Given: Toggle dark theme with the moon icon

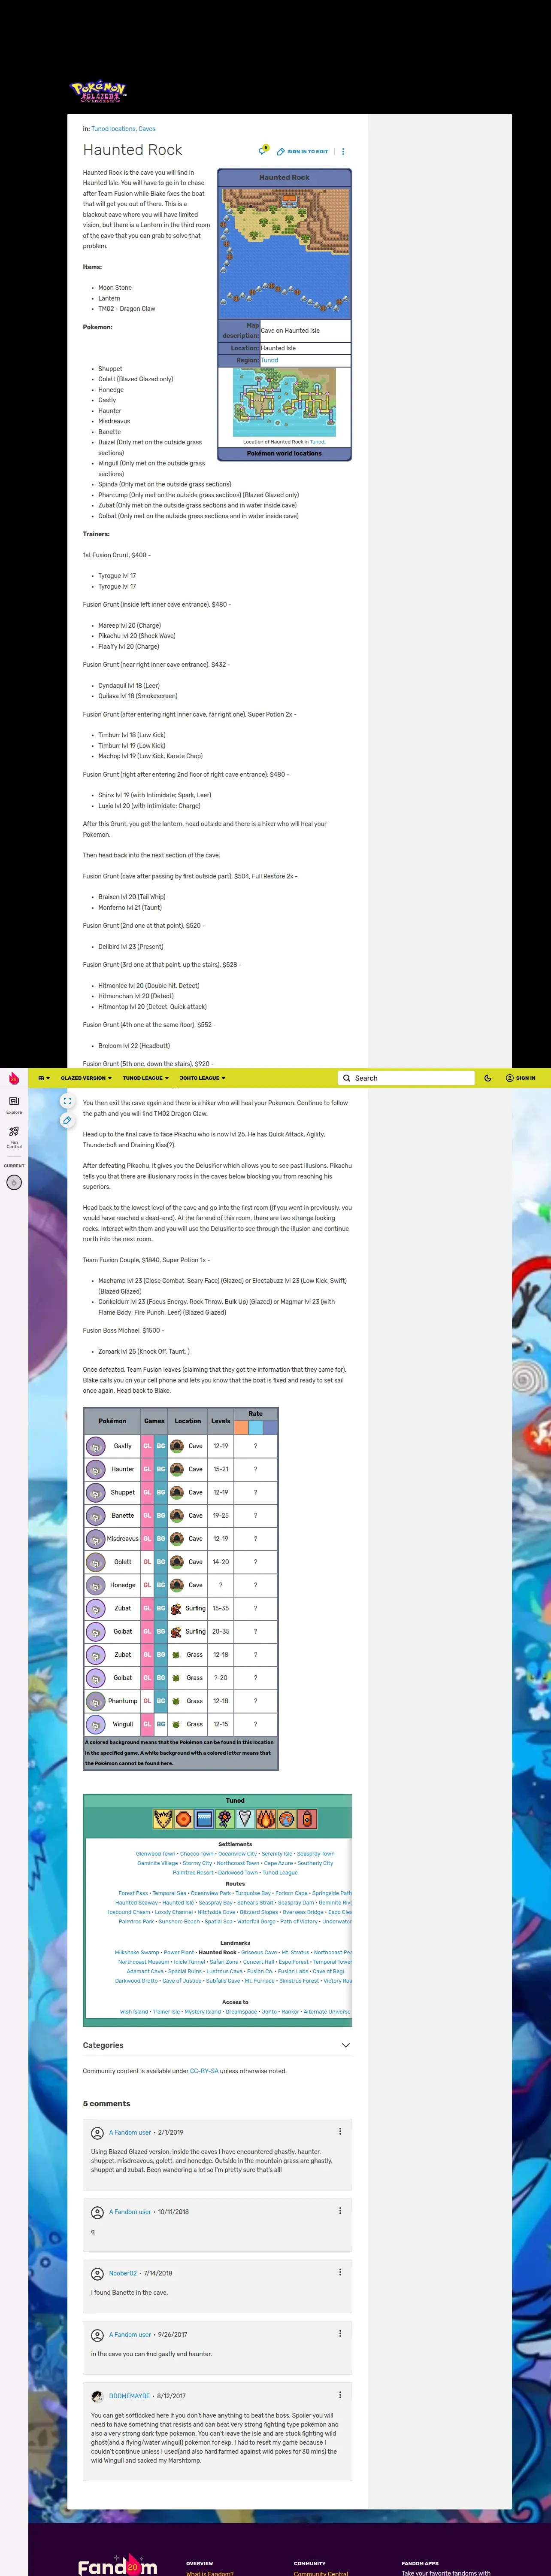Looking at the screenshot, I should coord(487,1078).
